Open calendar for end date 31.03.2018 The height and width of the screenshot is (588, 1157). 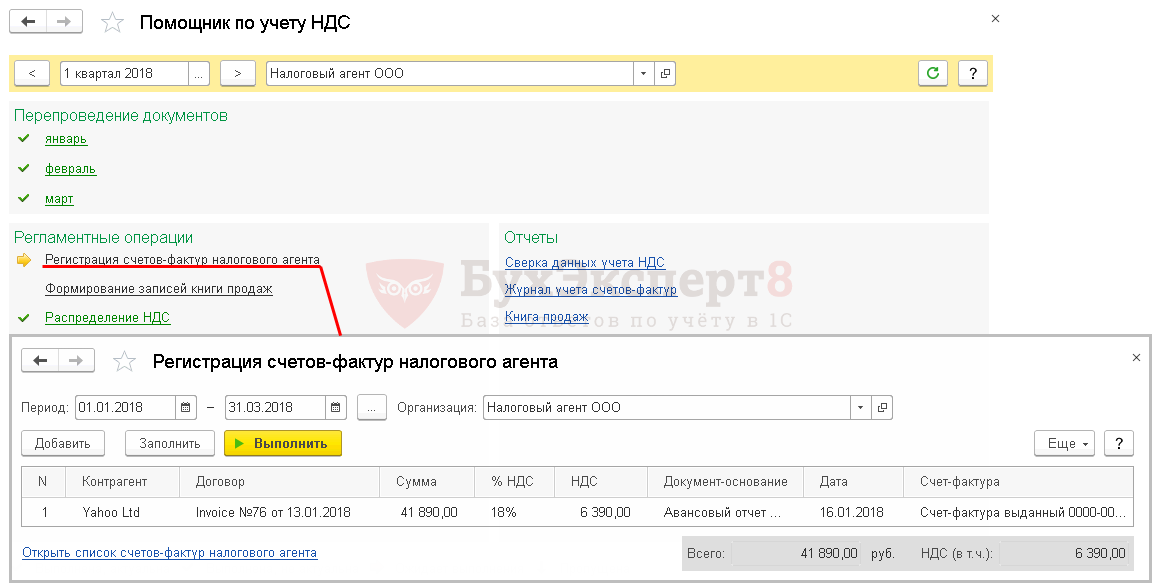coord(336,407)
